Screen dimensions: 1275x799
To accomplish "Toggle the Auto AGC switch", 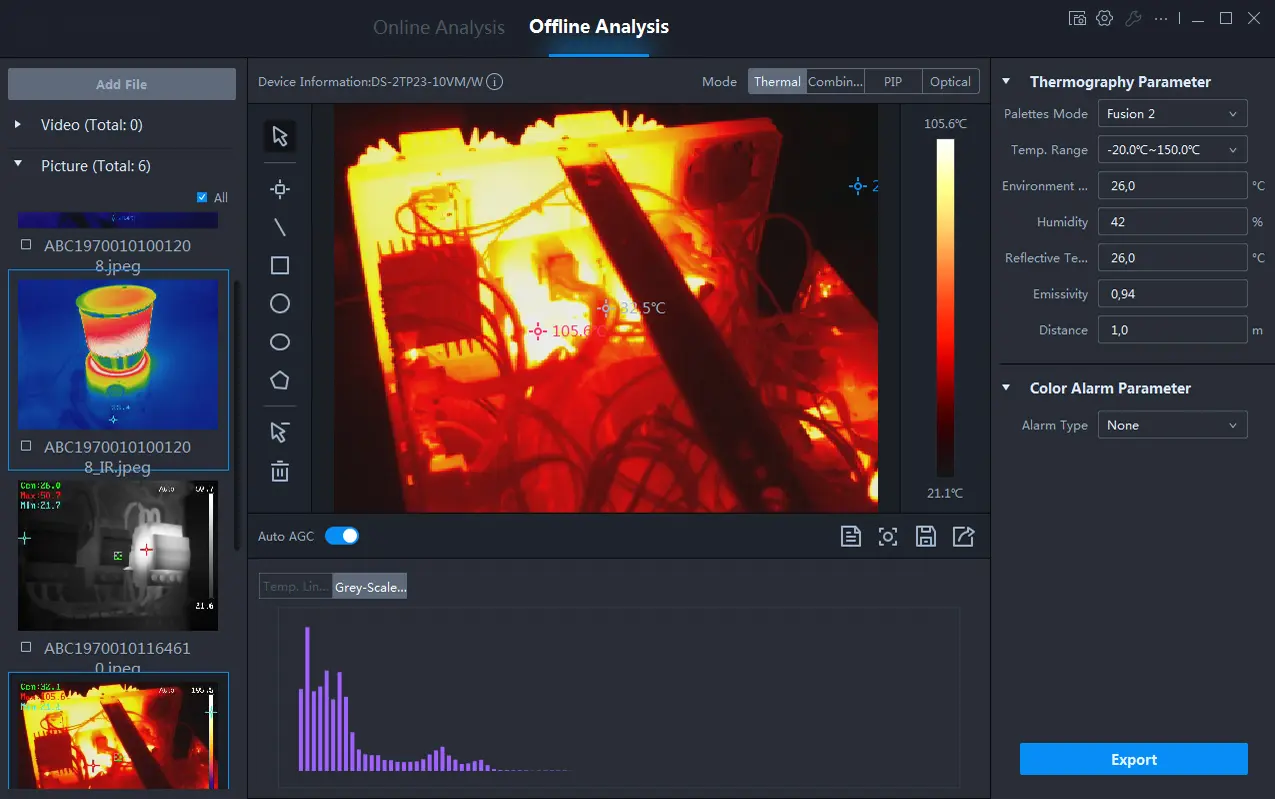I will (342, 536).
